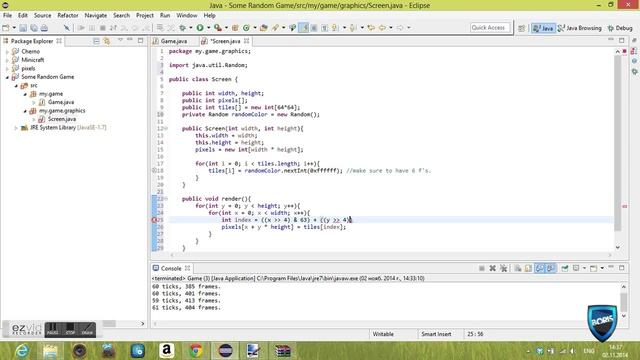The image size is (640, 360).
Task: Click the New Java Package icon
Action: tap(235, 28)
